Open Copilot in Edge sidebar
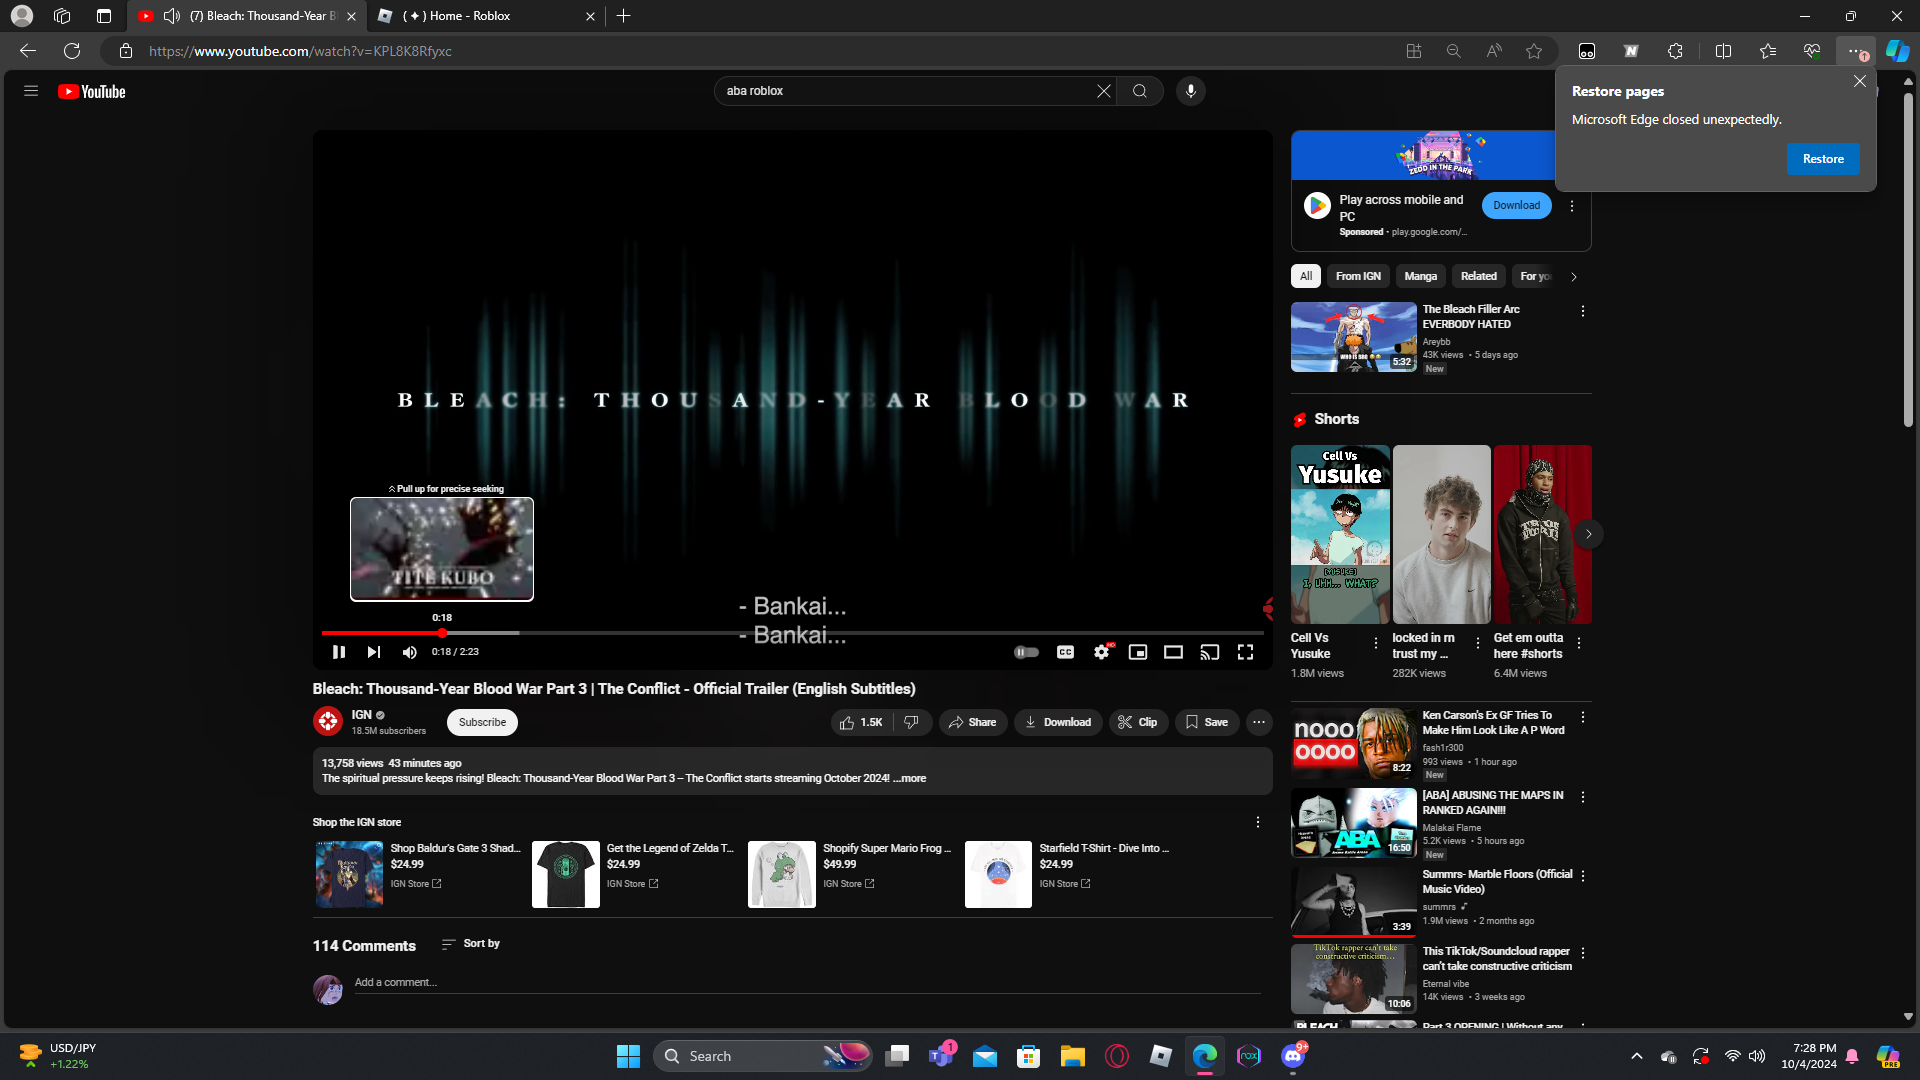Viewport: 1920px width, 1080px height. [x=1897, y=51]
